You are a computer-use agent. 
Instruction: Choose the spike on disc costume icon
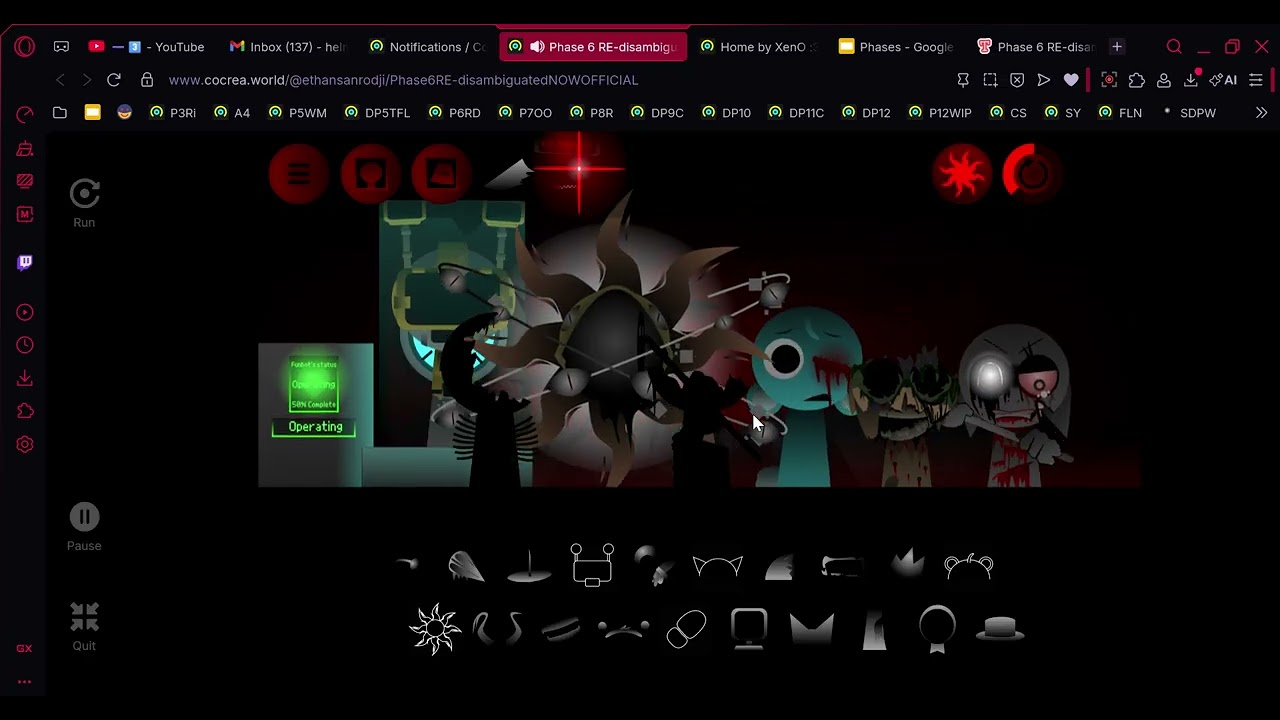tap(529, 566)
